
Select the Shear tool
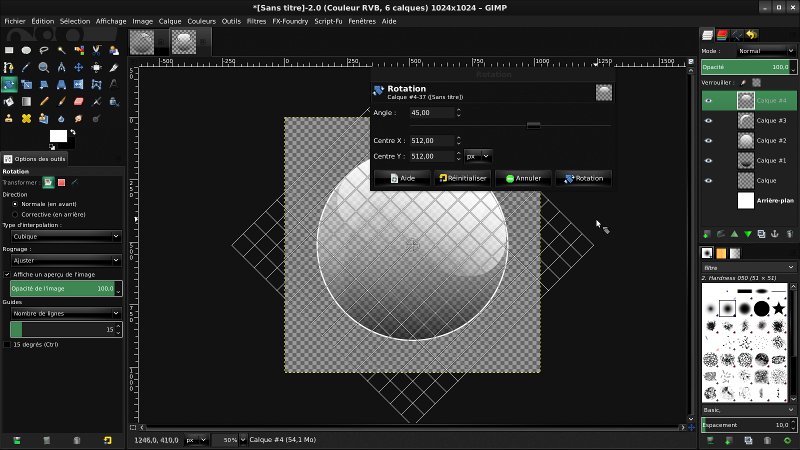pyautogui.click(x=44, y=84)
